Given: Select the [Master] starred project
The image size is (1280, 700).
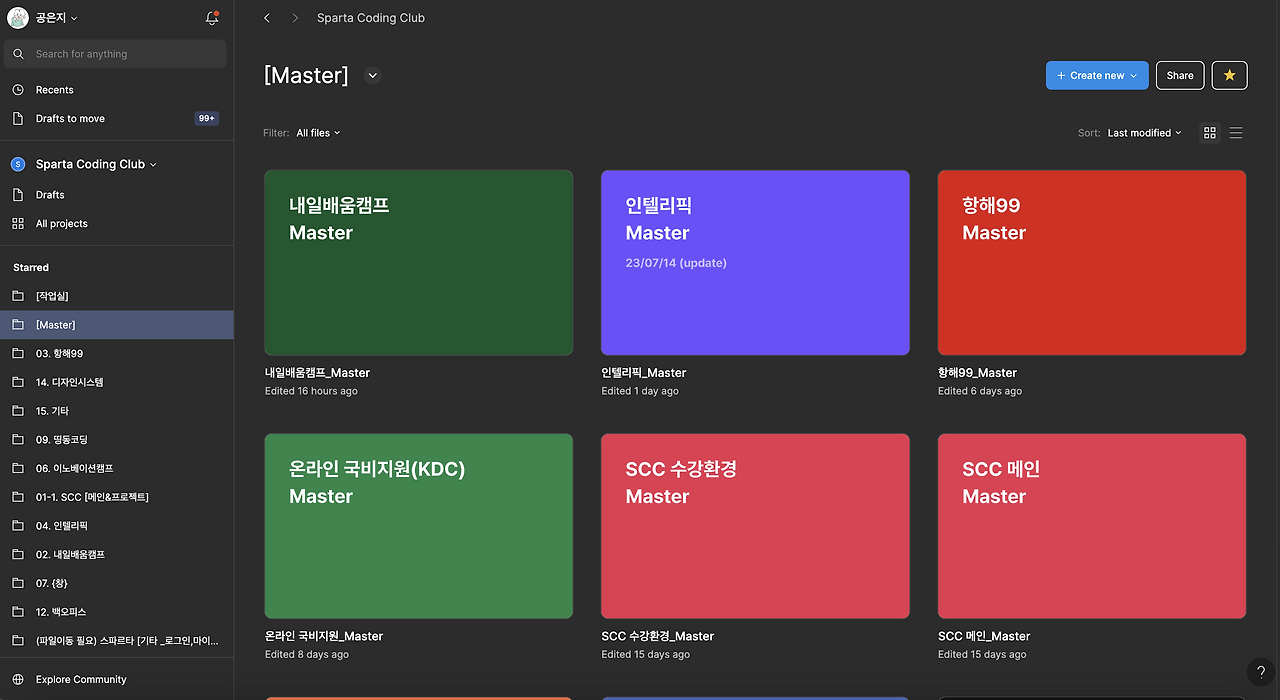Looking at the screenshot, I should (x=117, y=325).
